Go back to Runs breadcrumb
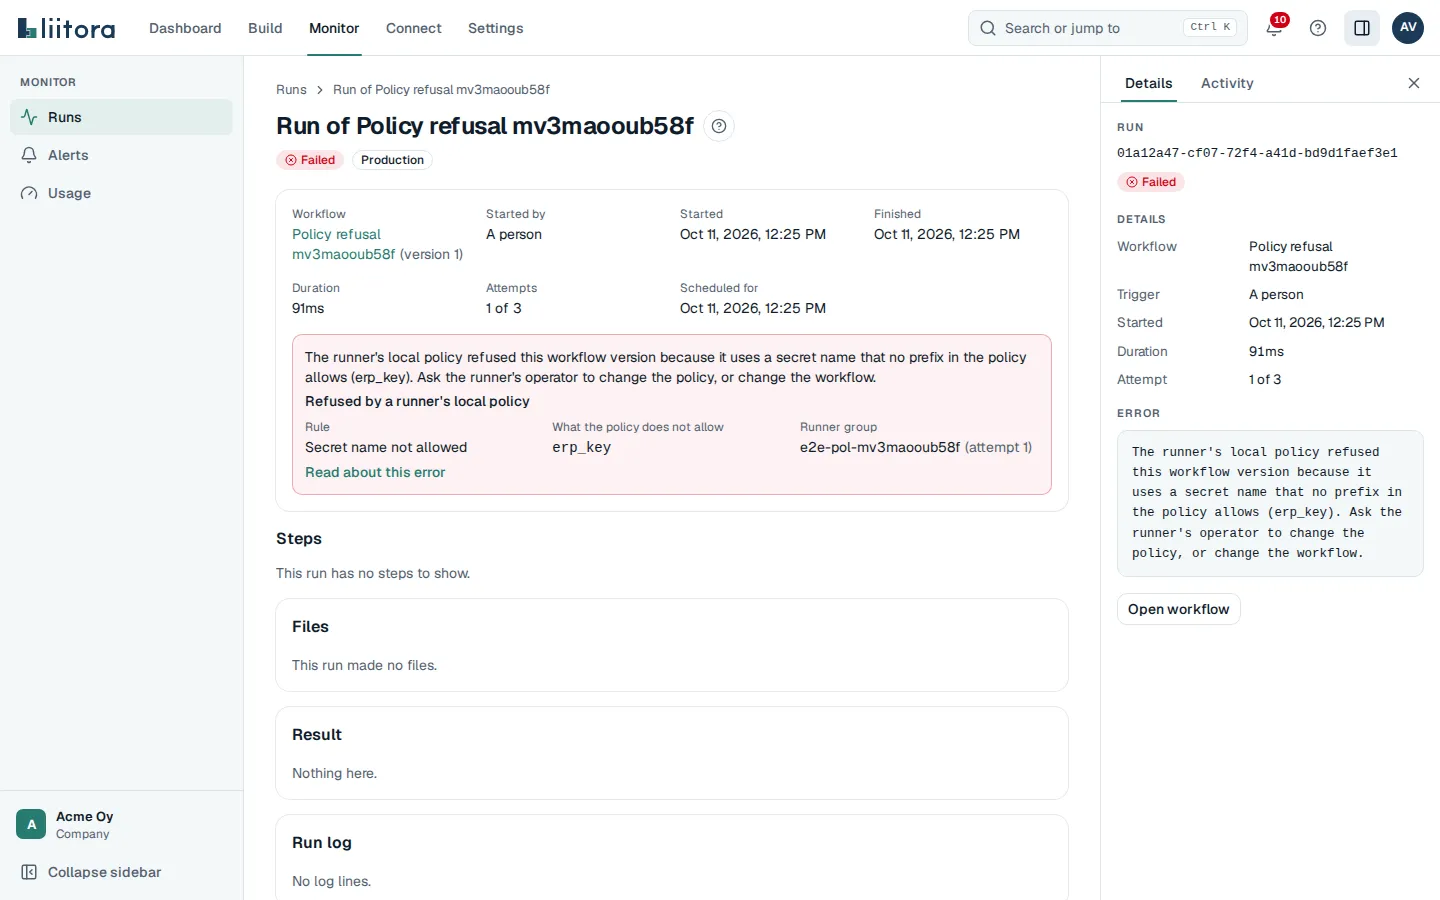The image size is (1440, 900). tap(291, 90)
